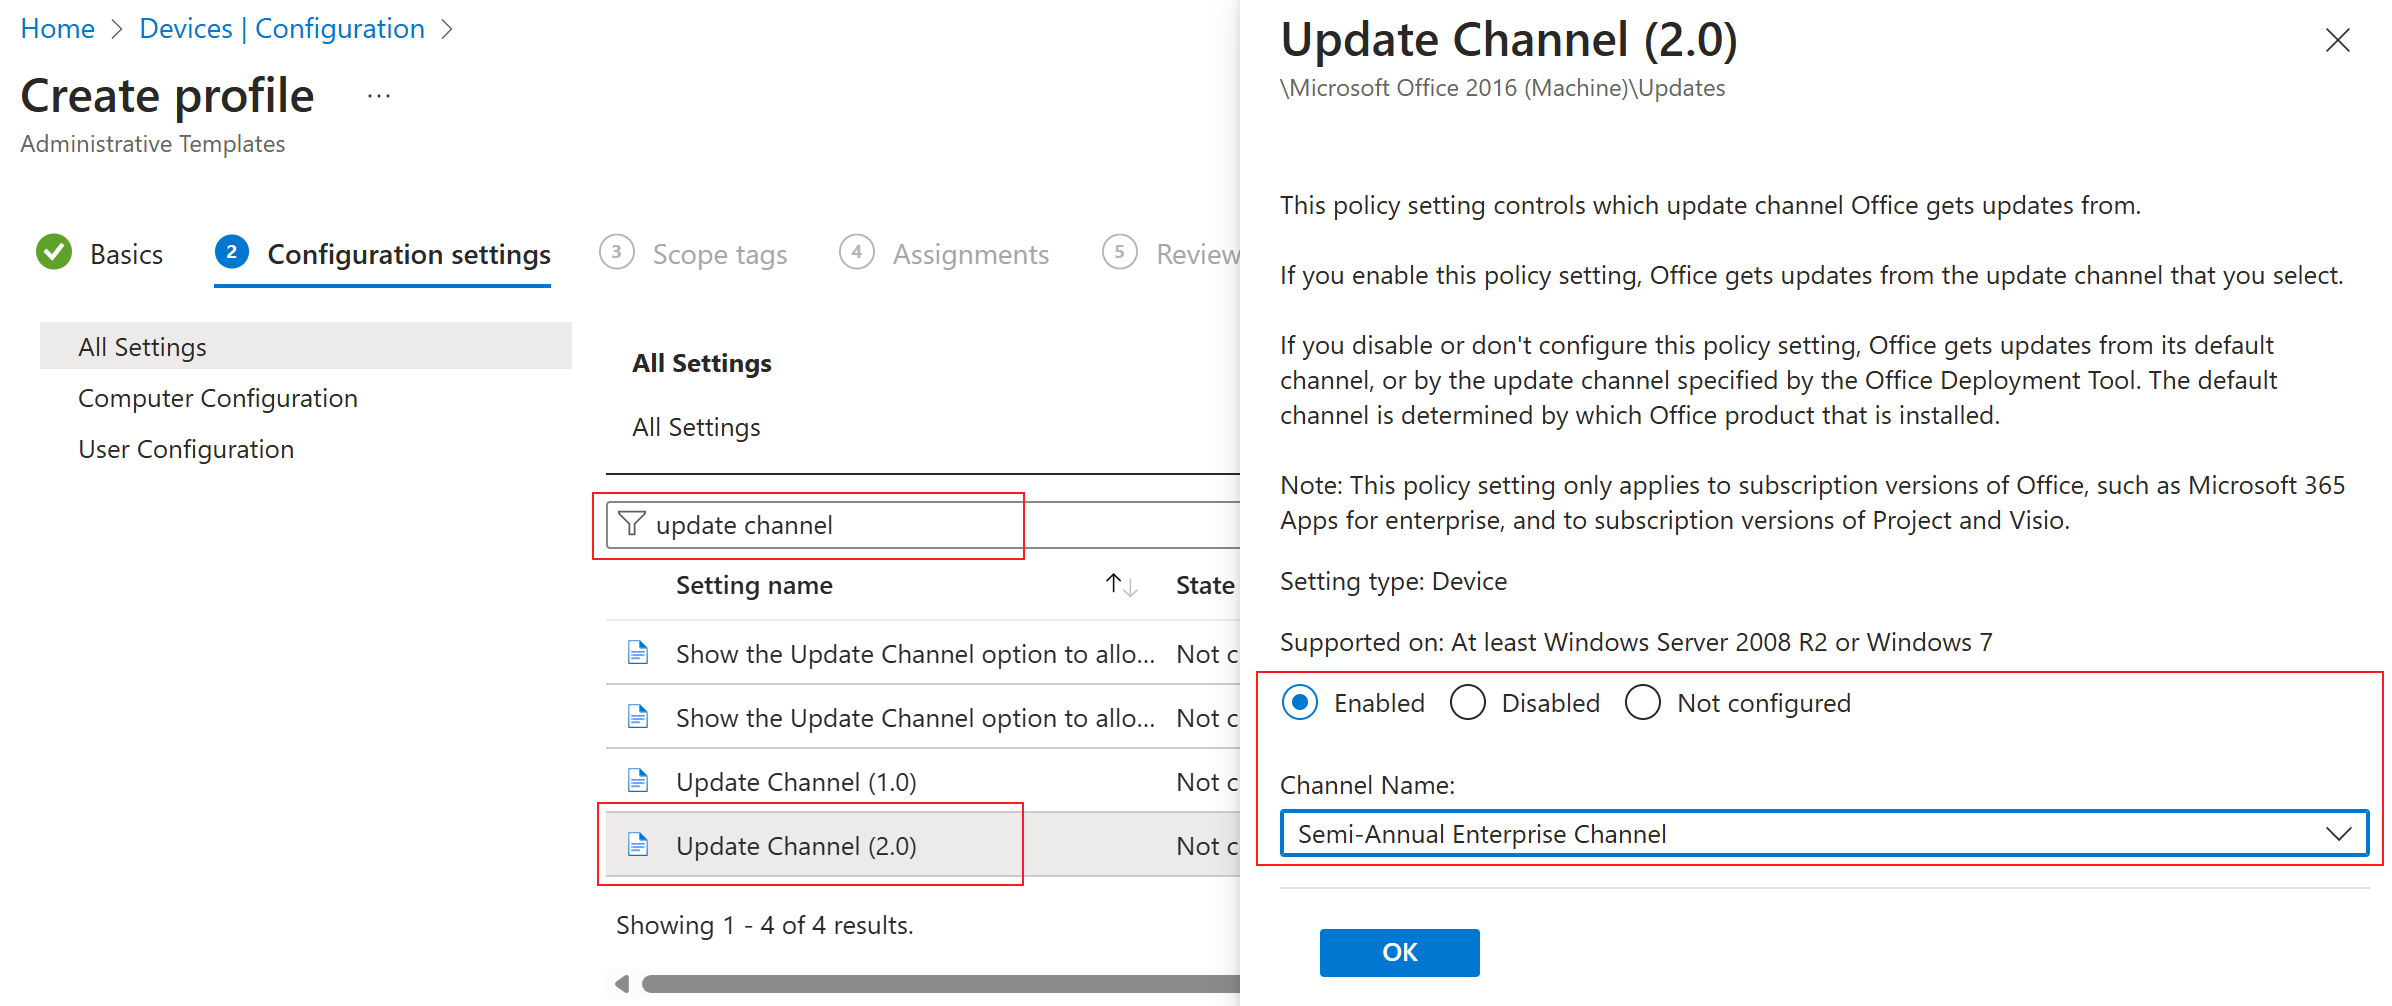Open the Update Channel (2.0) setting
This screenshot has width=2392, height=1006.
coord(796,846)
